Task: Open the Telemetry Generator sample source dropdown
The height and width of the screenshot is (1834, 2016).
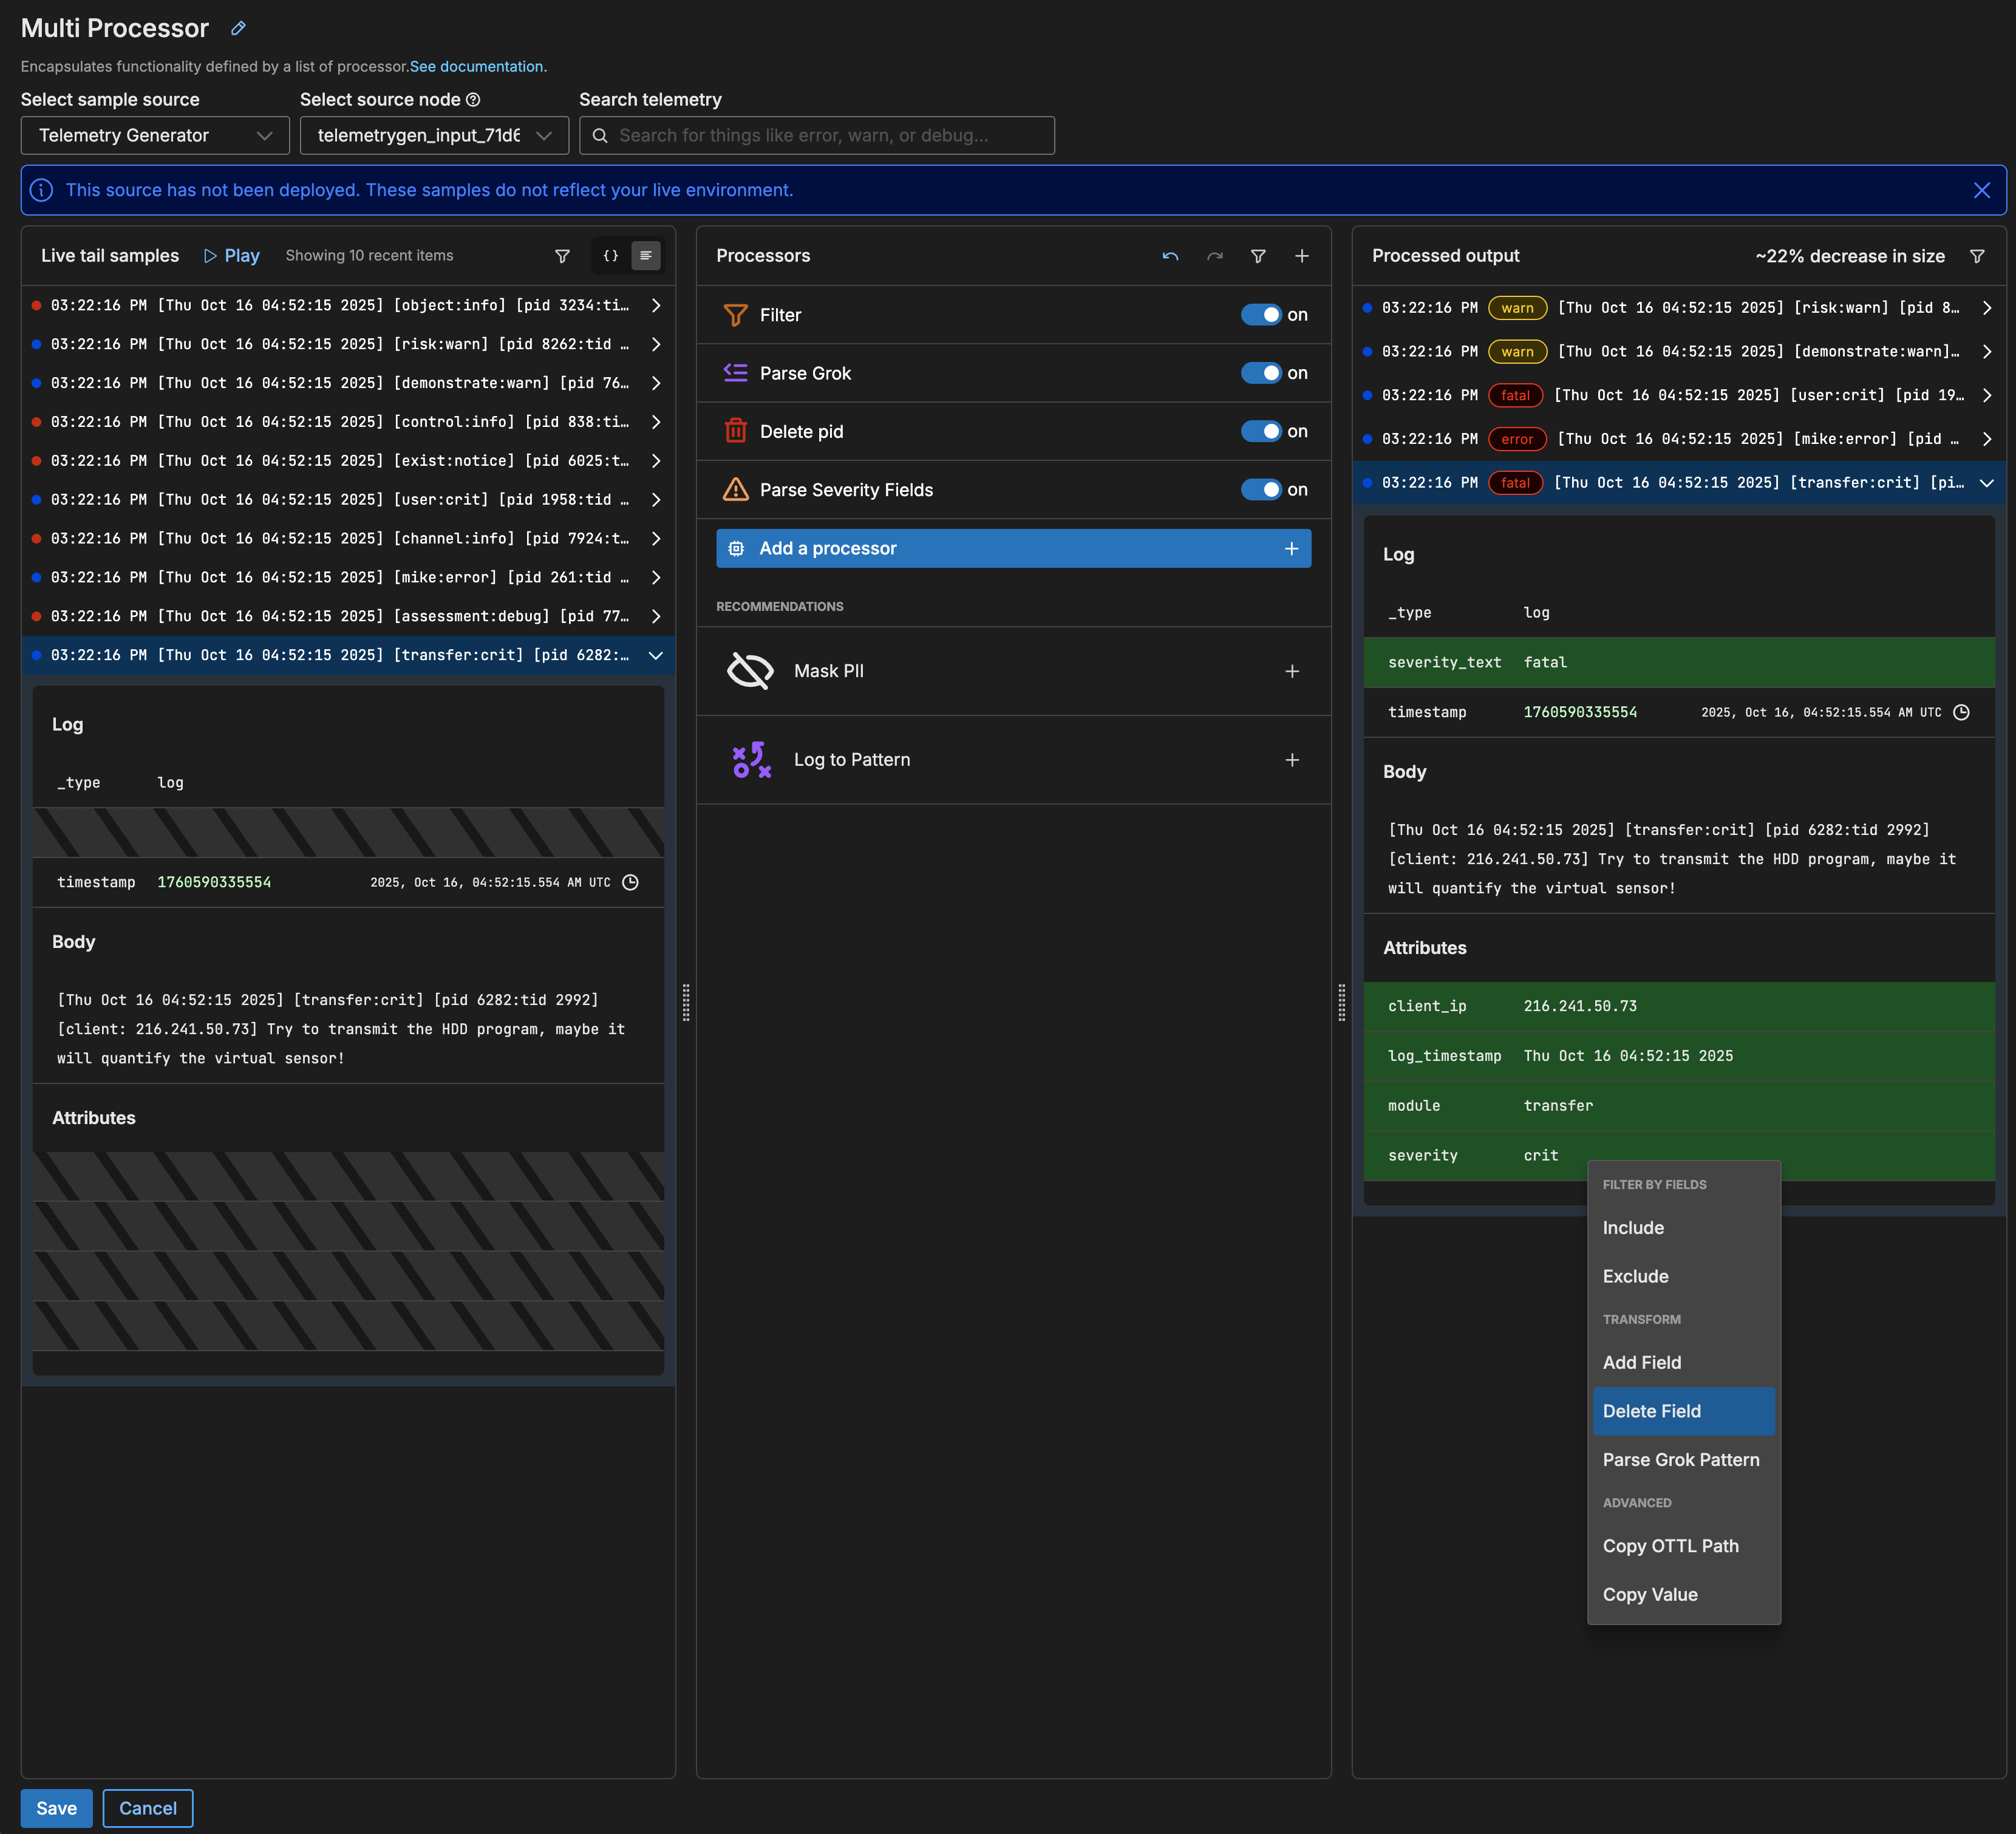Action: pyautogui.click(x=155, y=135)
